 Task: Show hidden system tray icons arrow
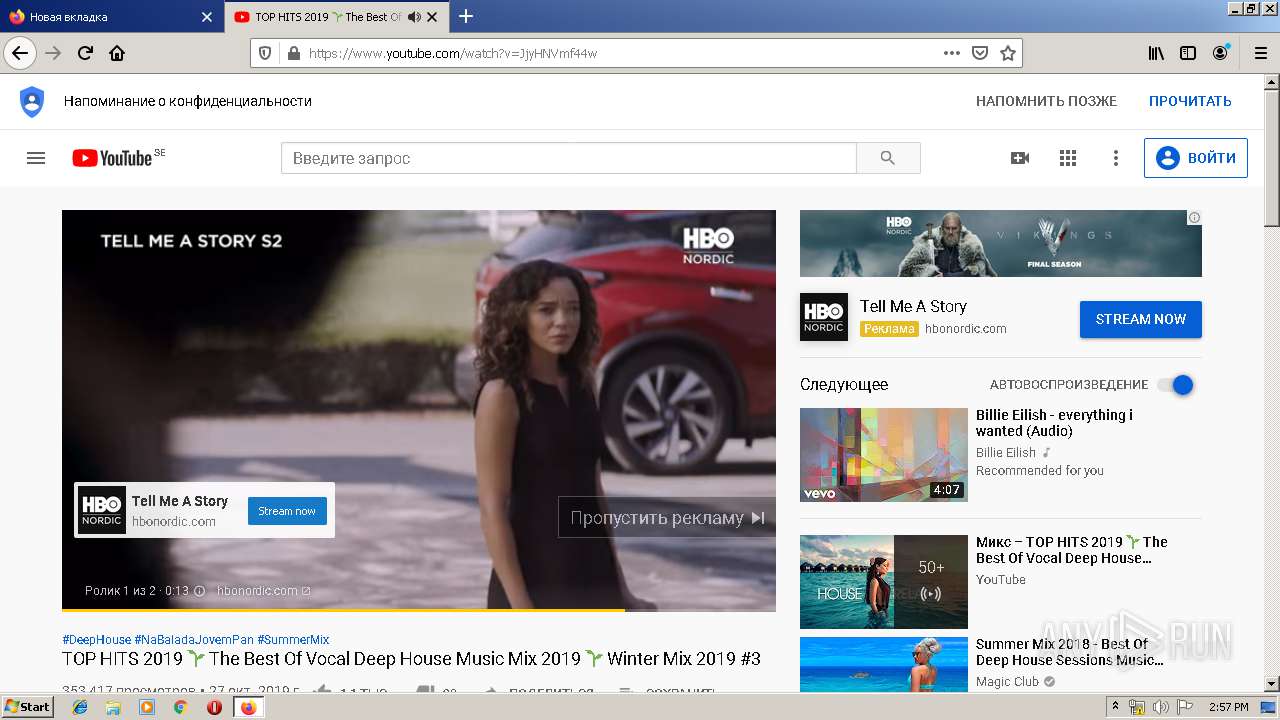[x=1116, y=707]
